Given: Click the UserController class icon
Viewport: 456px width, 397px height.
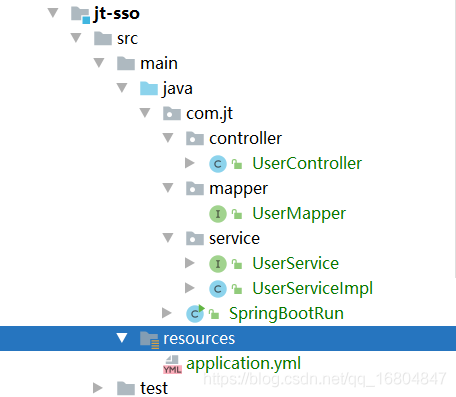Looking at the screenshot, I should (x=218, y=164).
